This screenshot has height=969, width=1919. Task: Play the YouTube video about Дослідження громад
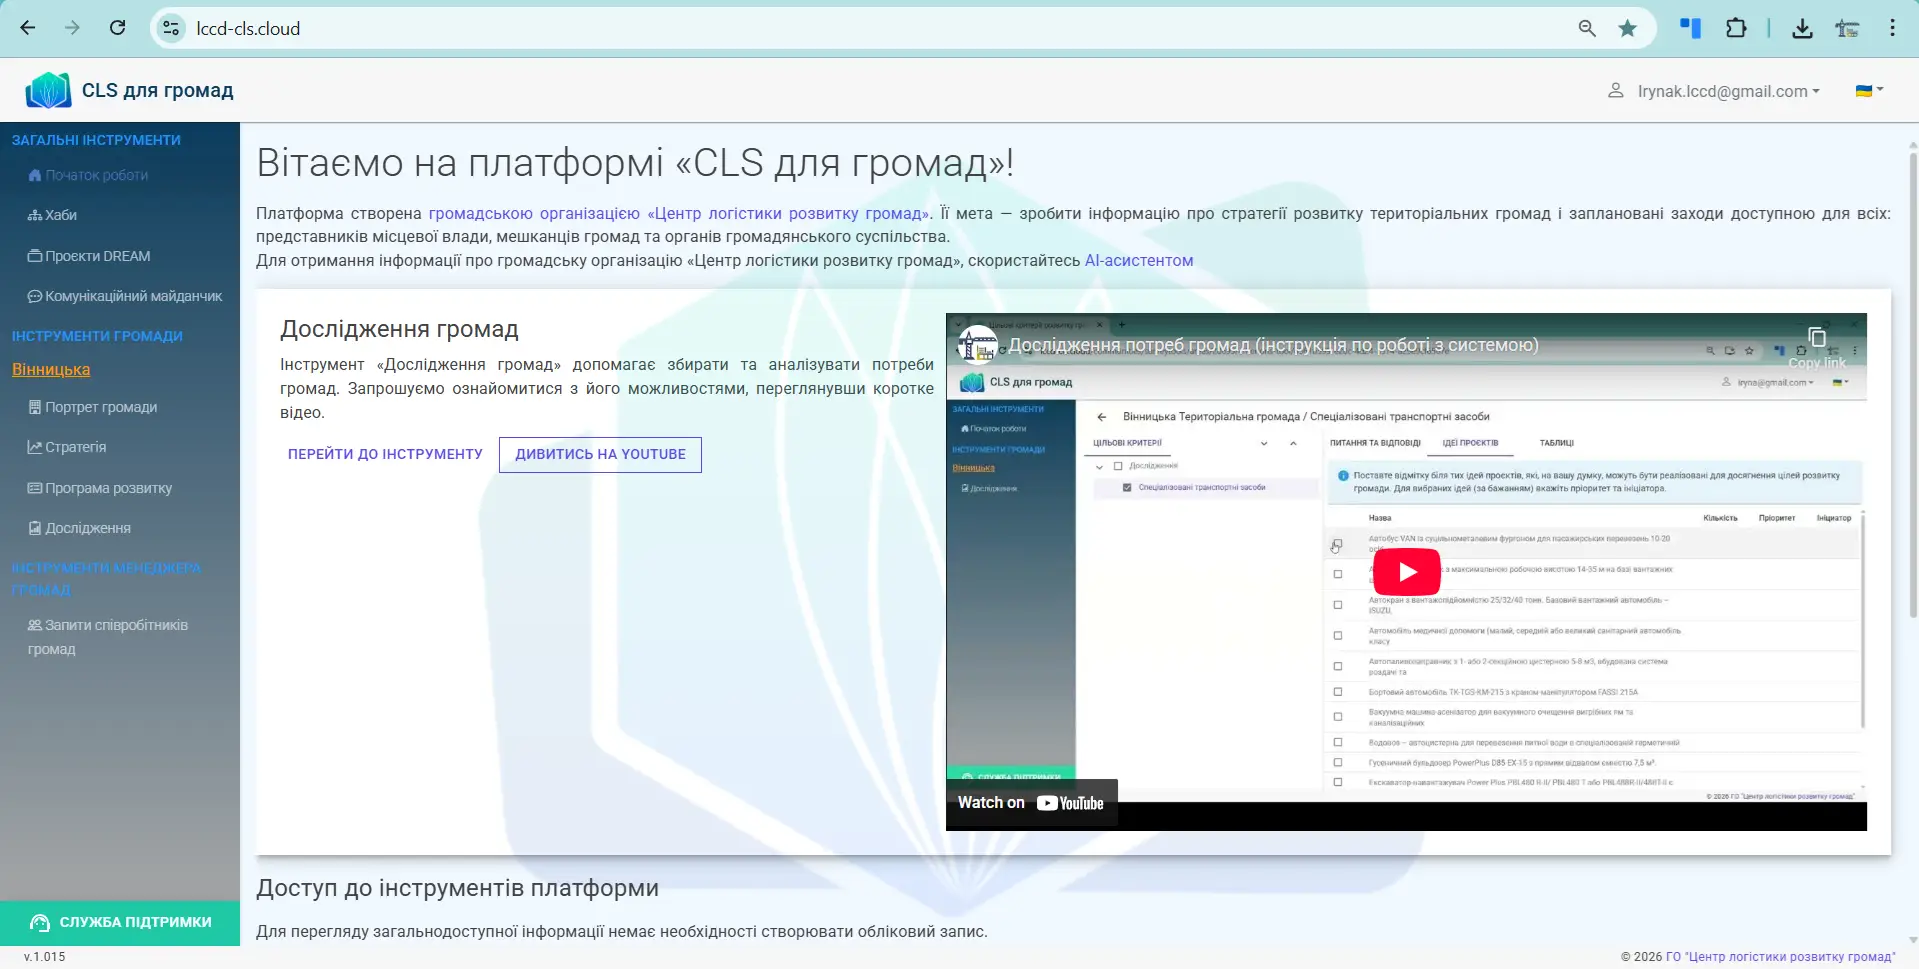[x=1406, y=572]
